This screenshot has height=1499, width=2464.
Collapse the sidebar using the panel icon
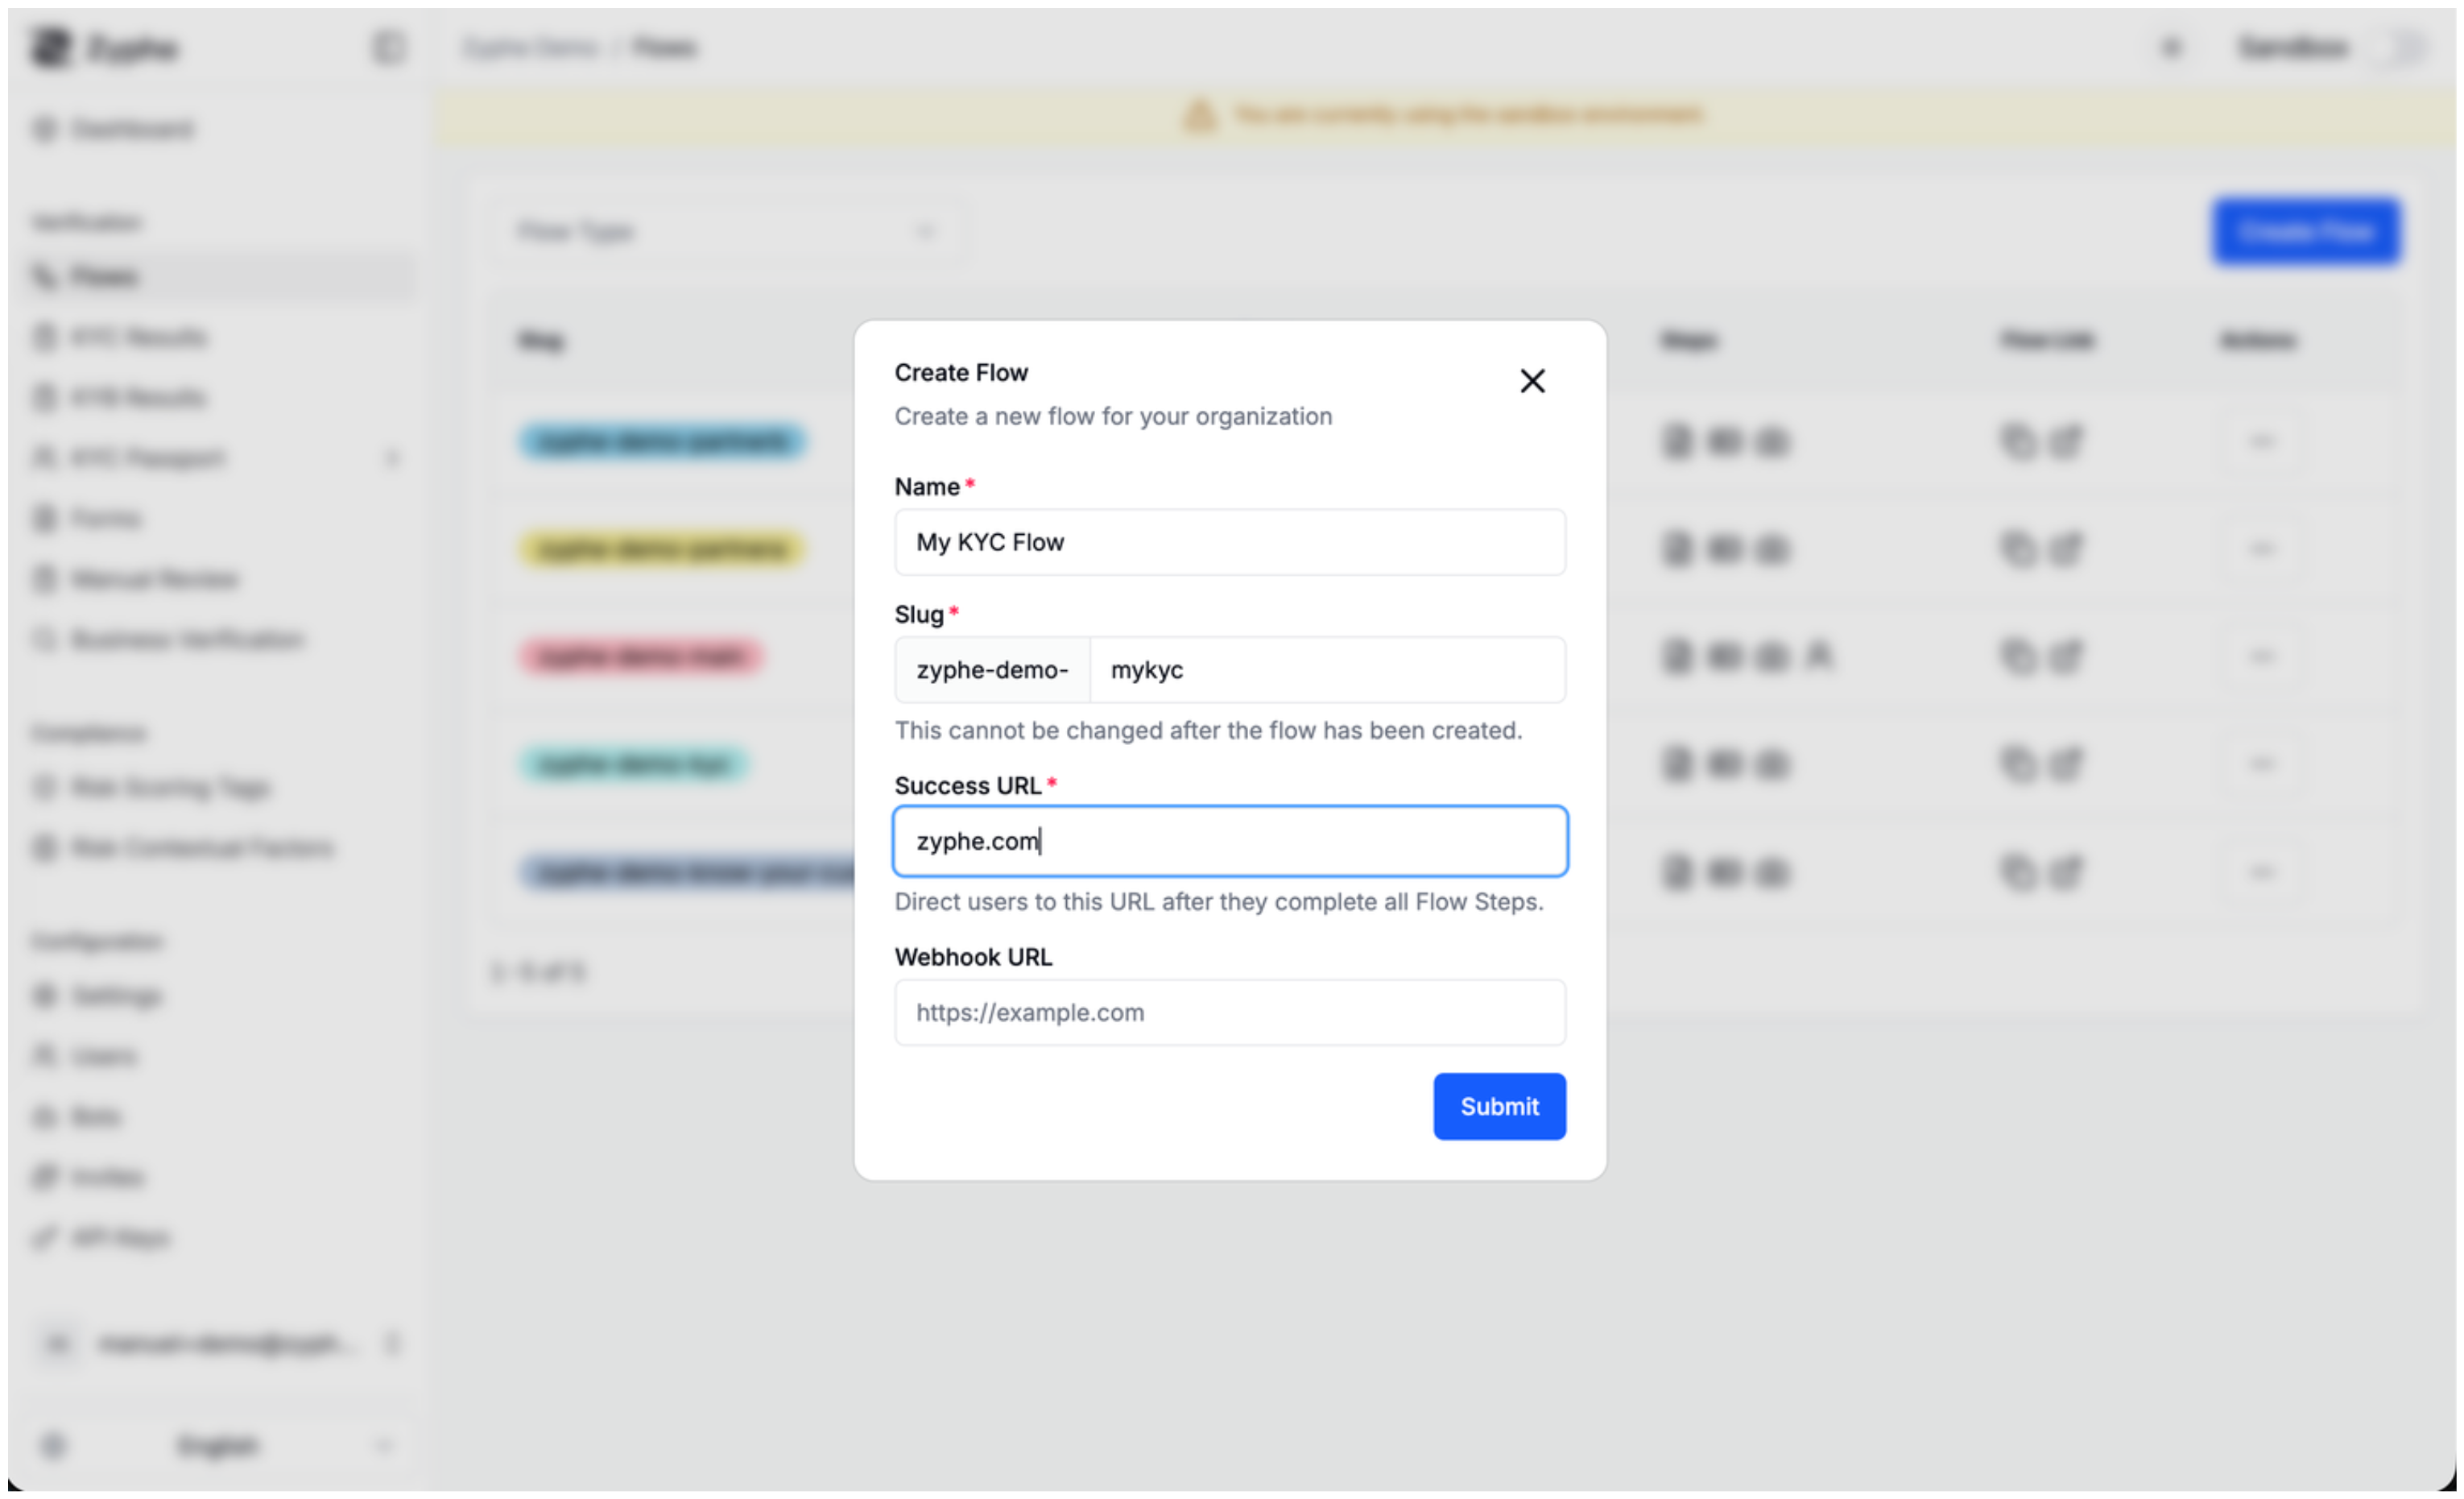(388, 47)
